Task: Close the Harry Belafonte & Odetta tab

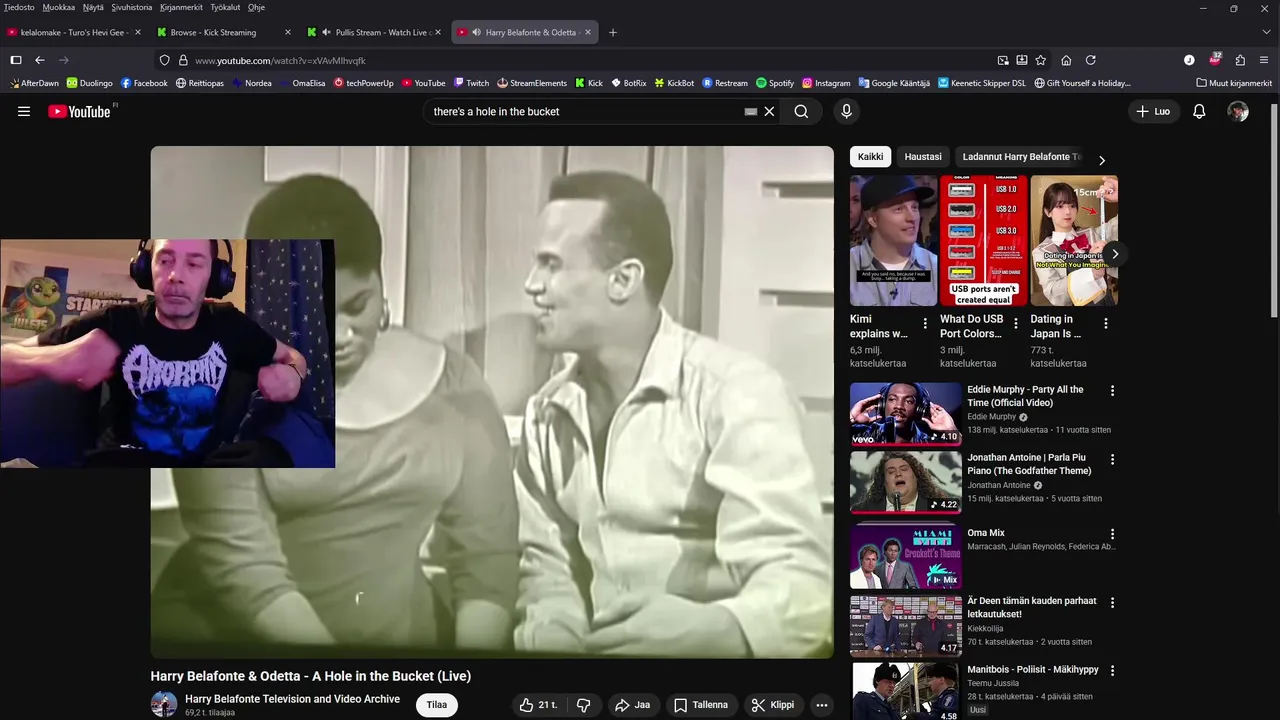Action: click(x=588, y=32)
